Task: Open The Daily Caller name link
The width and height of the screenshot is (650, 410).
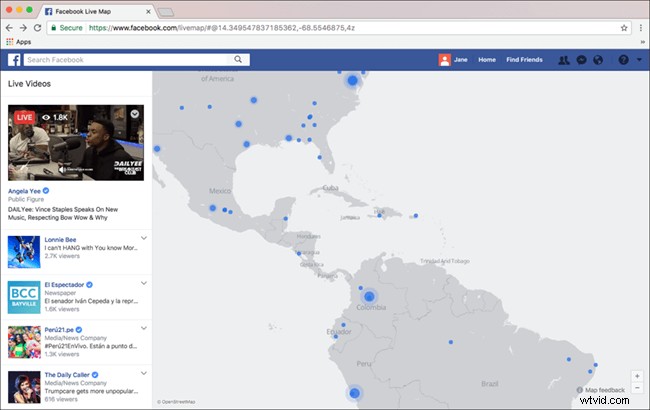Action: (x=67, y=375)
